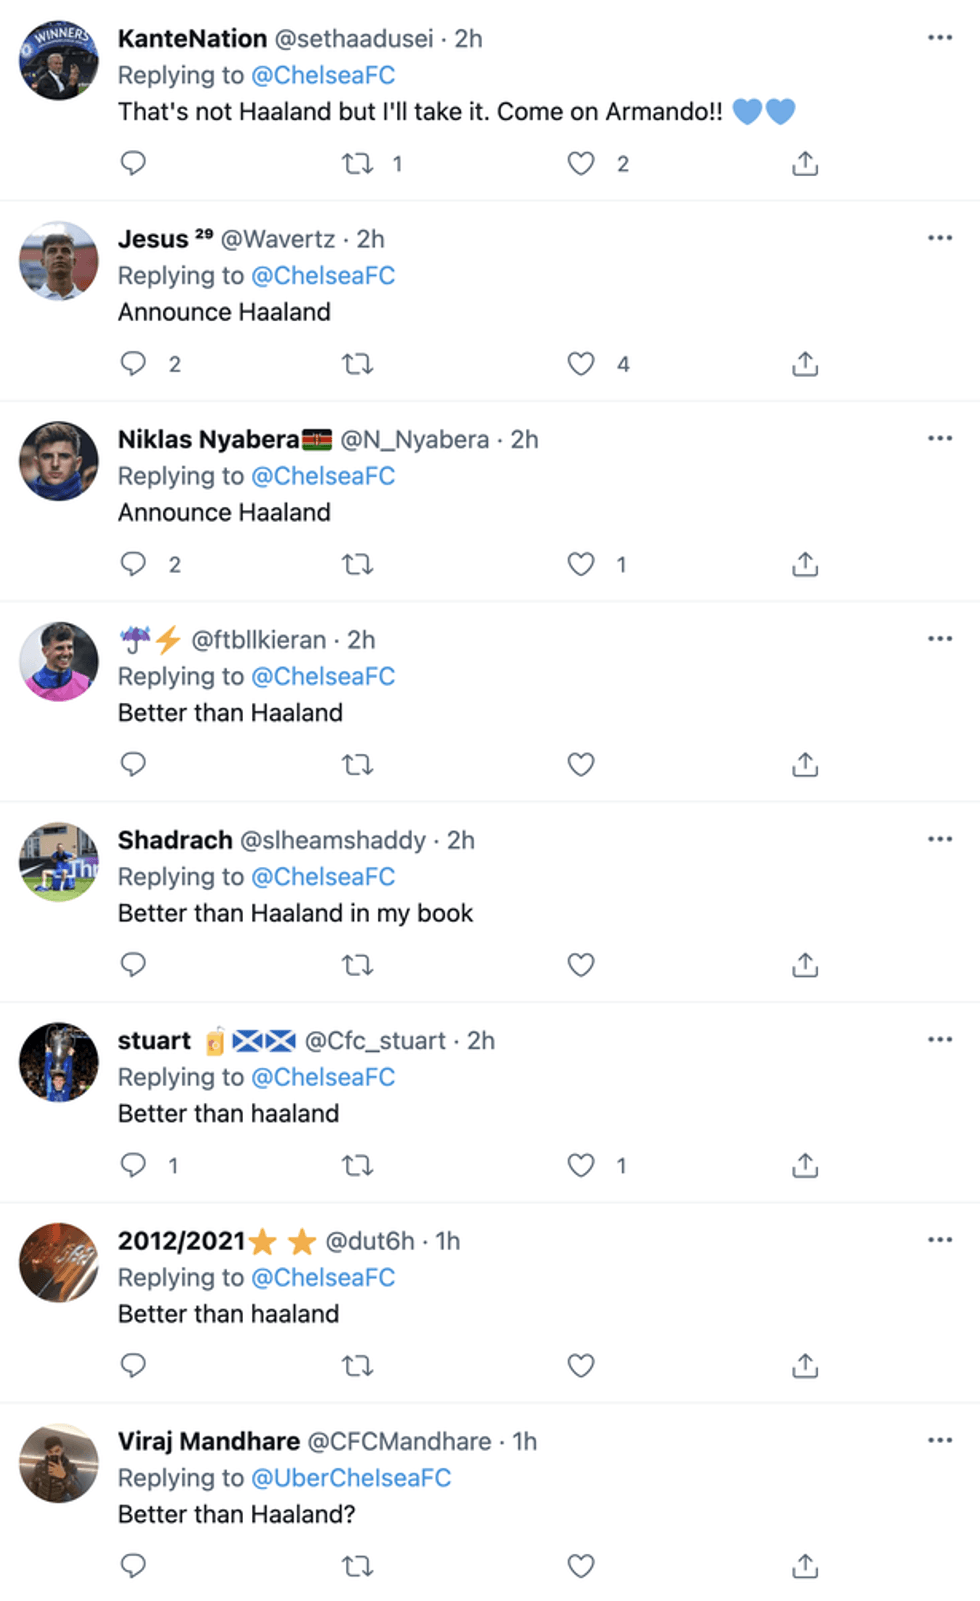Screen dimensions: 980x1601
Task: Retweet the @Wavertz Announce Haaland tweet
Action: pyautogui.click(x=357, y=364)
